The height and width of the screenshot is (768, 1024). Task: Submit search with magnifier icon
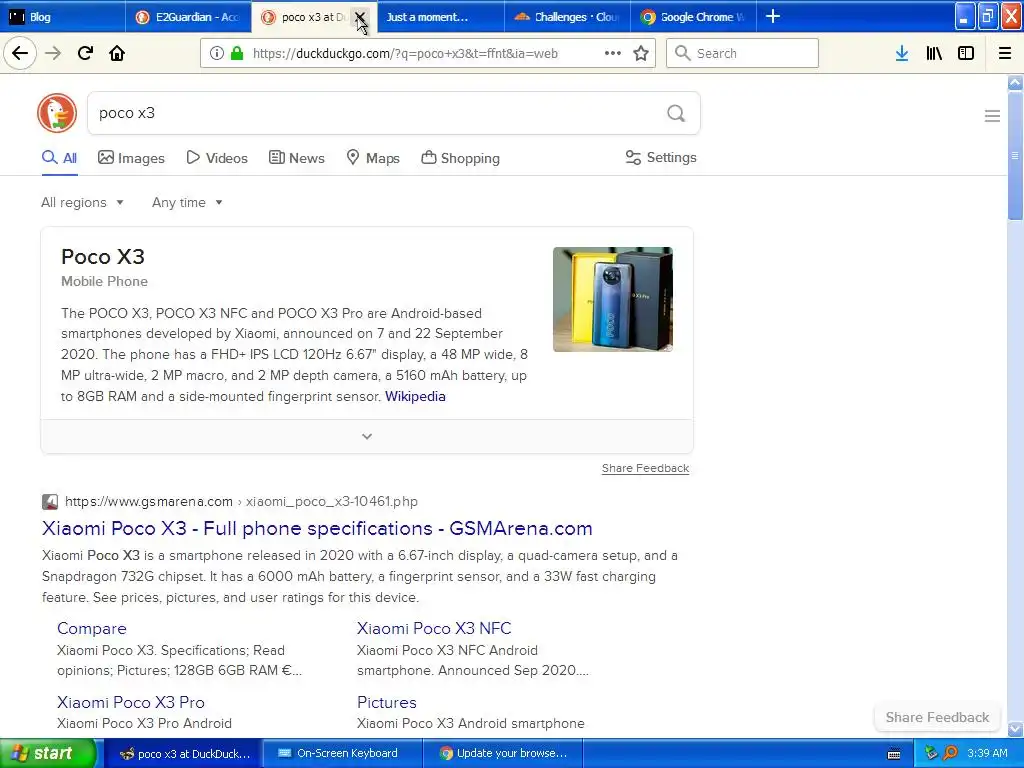pos(676,114)
